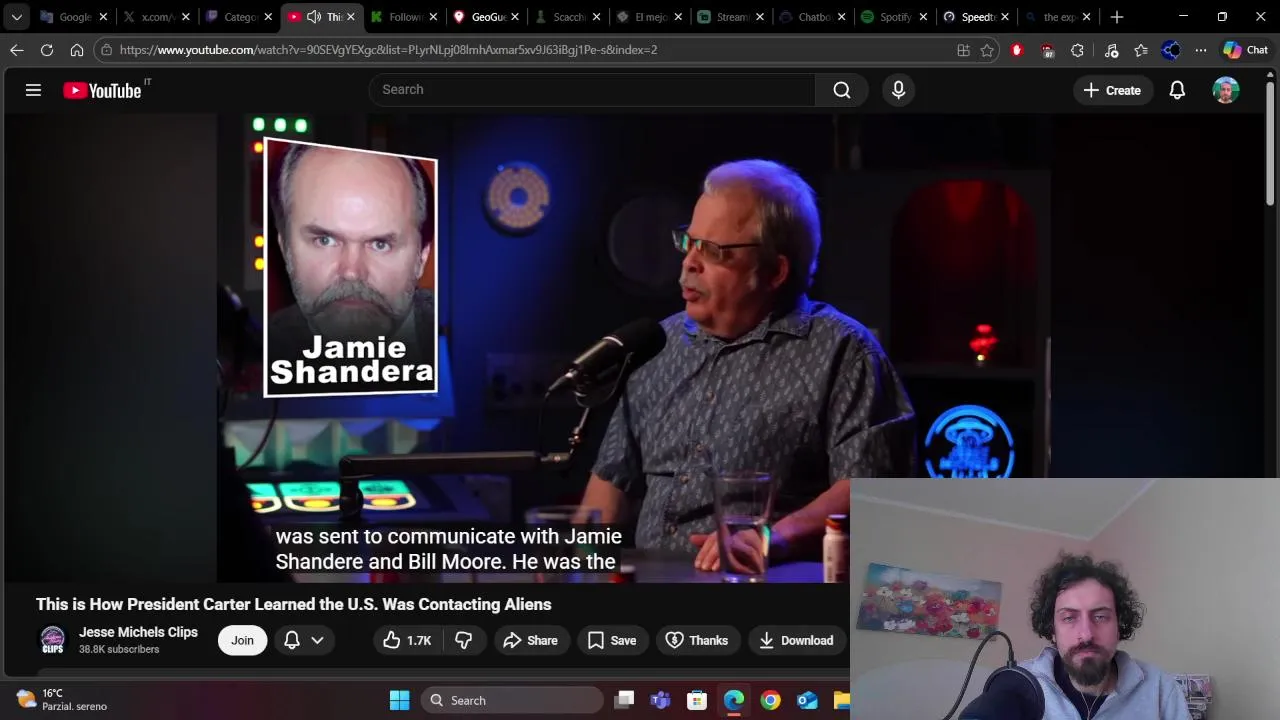
Task: Open a new browser tab
Action: pyautogui.click(x=1117, y=17)
